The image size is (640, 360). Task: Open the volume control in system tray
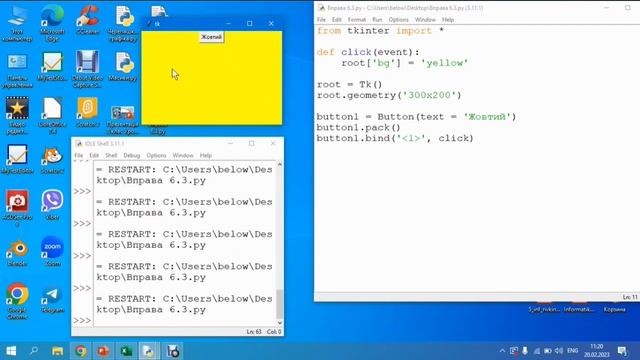pos(558,351)
